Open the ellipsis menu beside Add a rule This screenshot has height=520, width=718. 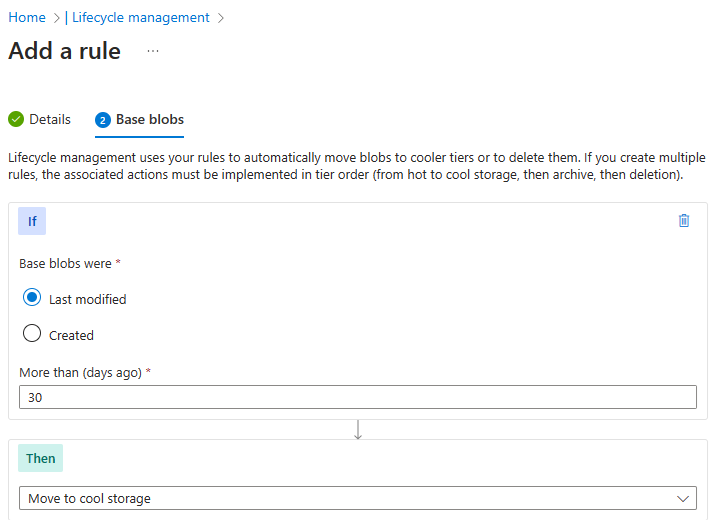click(x=153, y=51)
